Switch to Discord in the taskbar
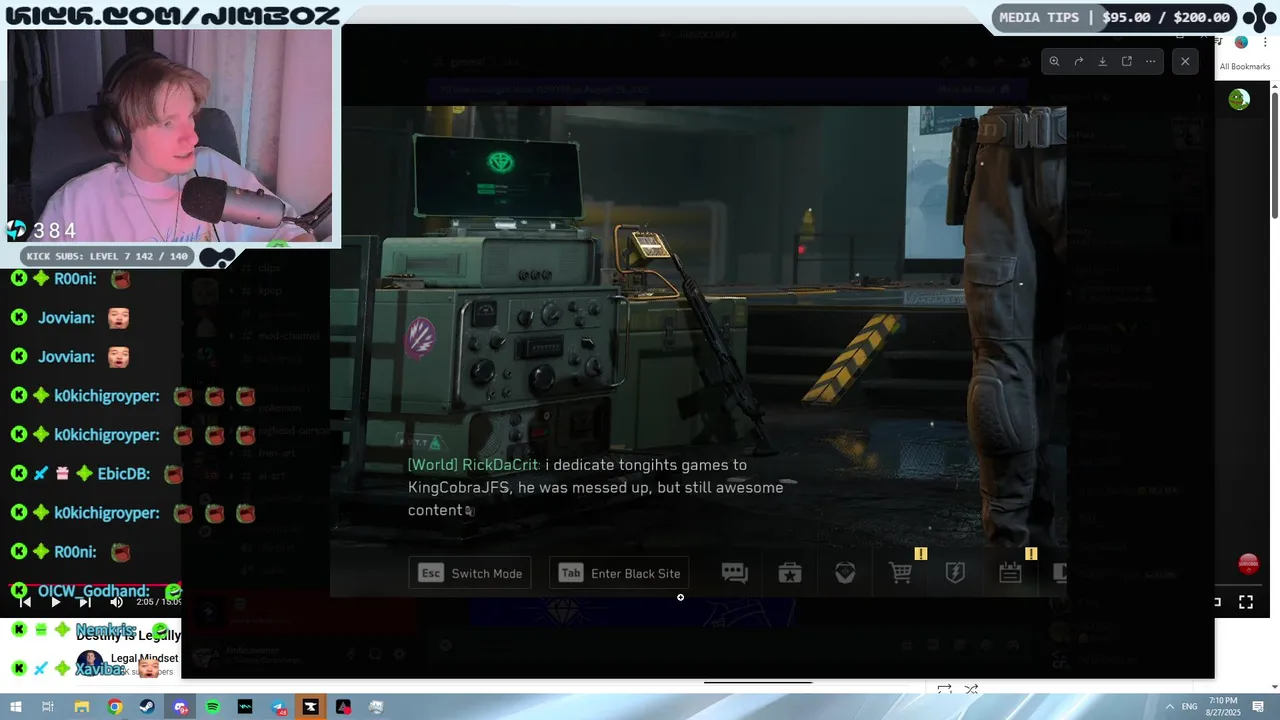 coord(180,707)
